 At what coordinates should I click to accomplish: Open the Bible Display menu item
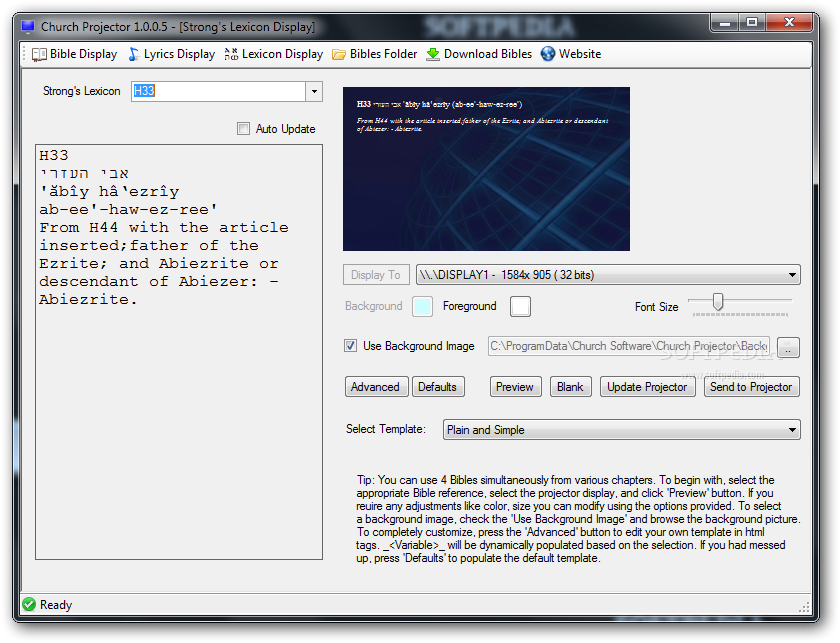click(74, 54)
